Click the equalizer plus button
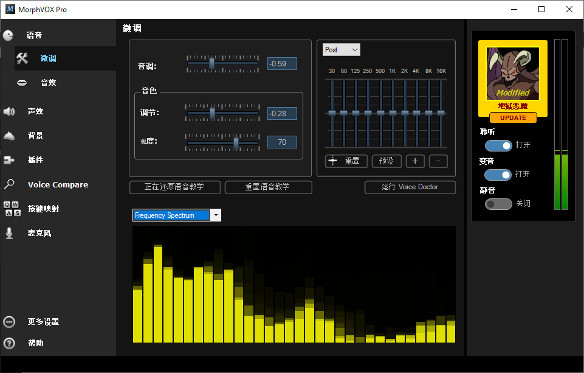Screen dimensions: 584x373 [415, 161]
